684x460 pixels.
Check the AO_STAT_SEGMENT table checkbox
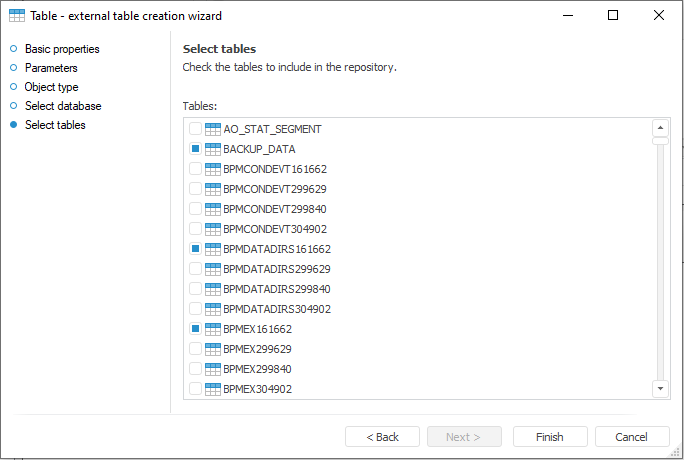[x=195, y=129]
